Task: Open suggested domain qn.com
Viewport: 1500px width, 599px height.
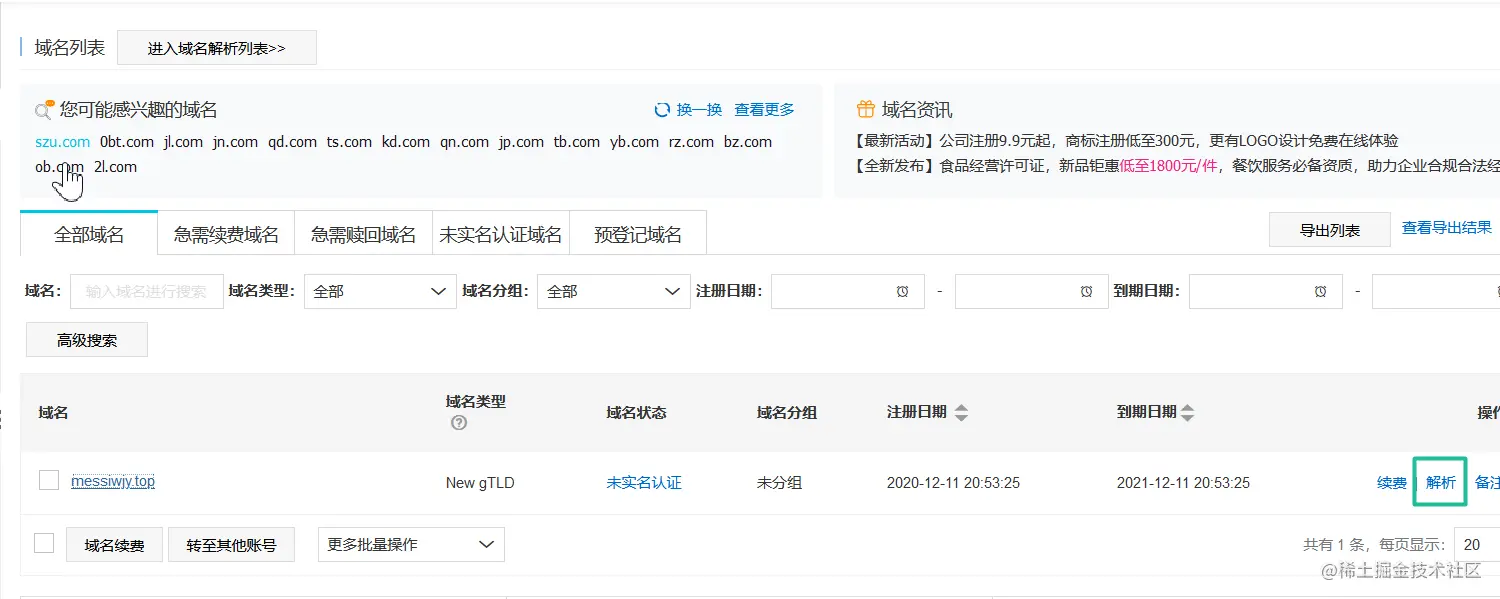Action: click(464, 142)
